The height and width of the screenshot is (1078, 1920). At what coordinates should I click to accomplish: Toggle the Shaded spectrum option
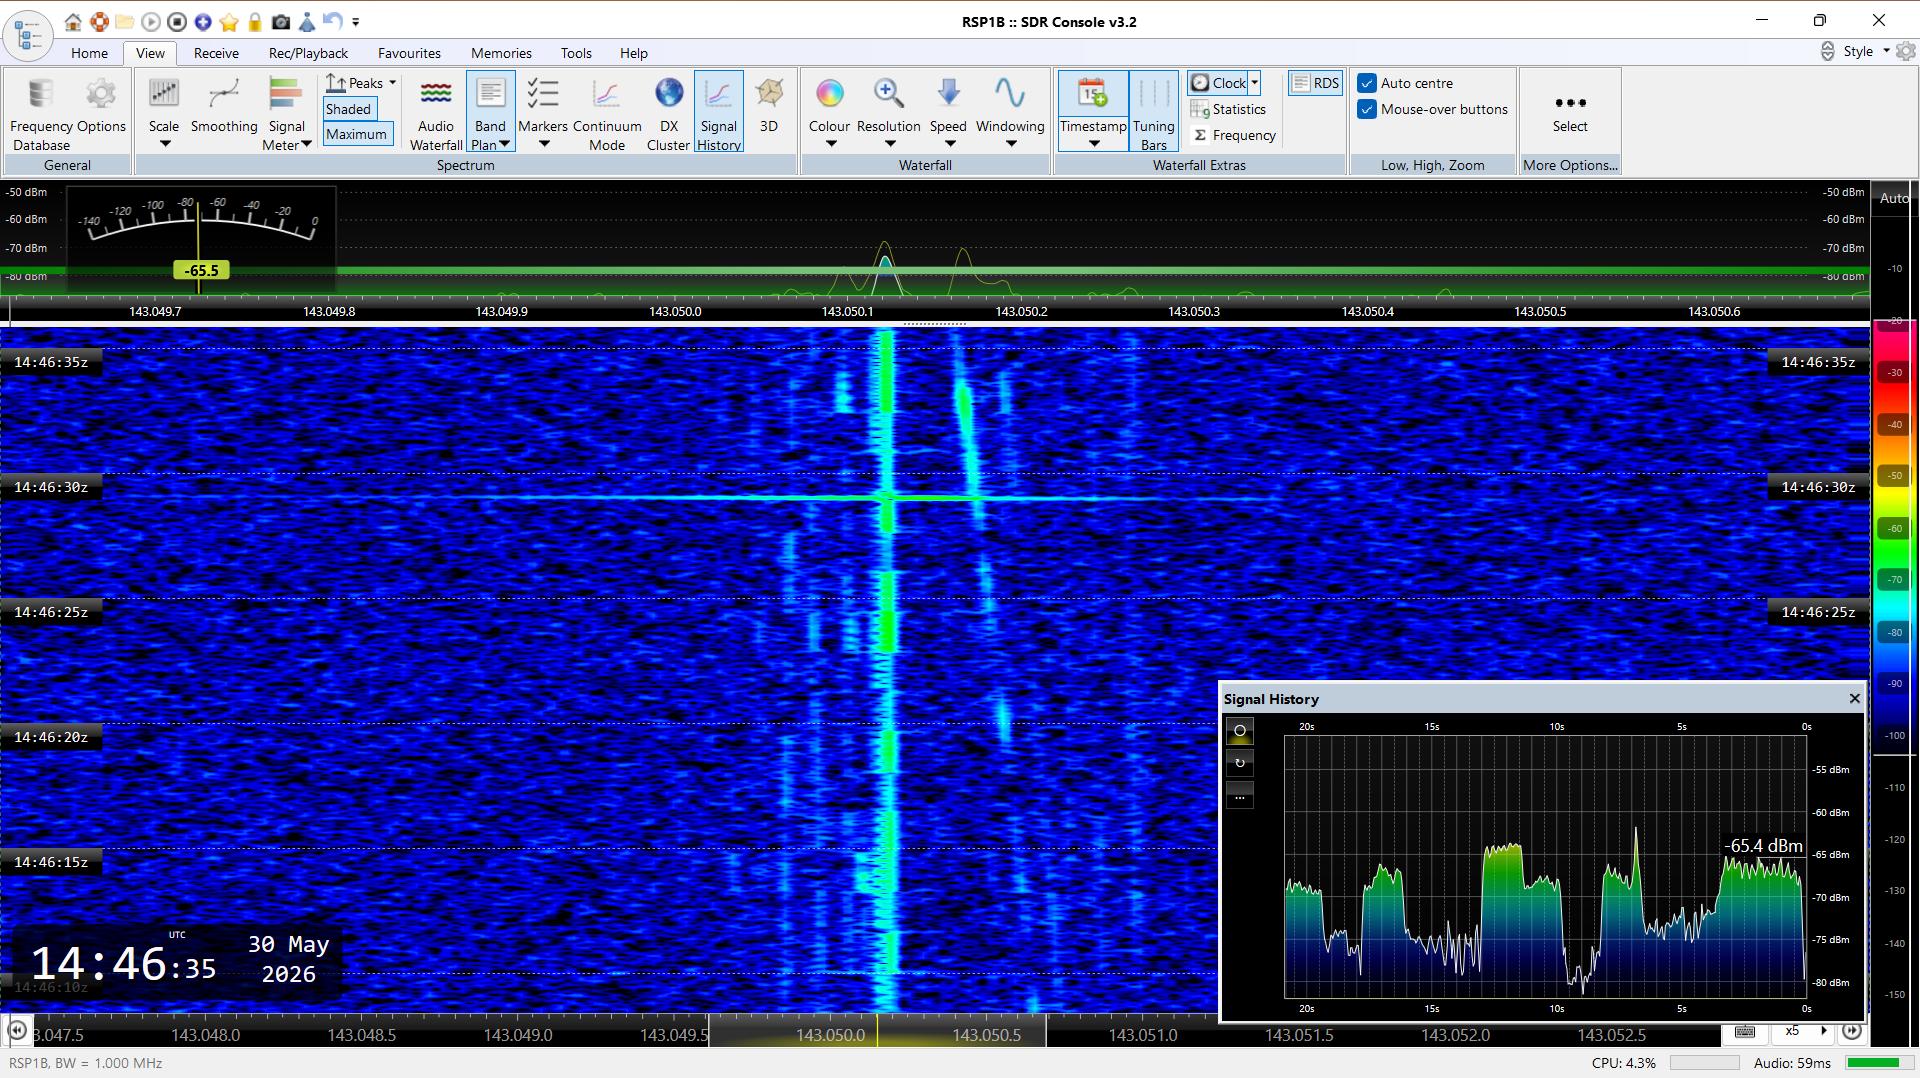349,109
